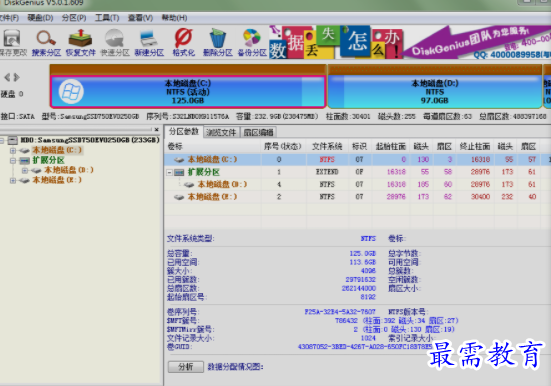
Task: Click the Windows logo icon on C: partition bar
Action: pyautogui.click(x=71, y=92)
